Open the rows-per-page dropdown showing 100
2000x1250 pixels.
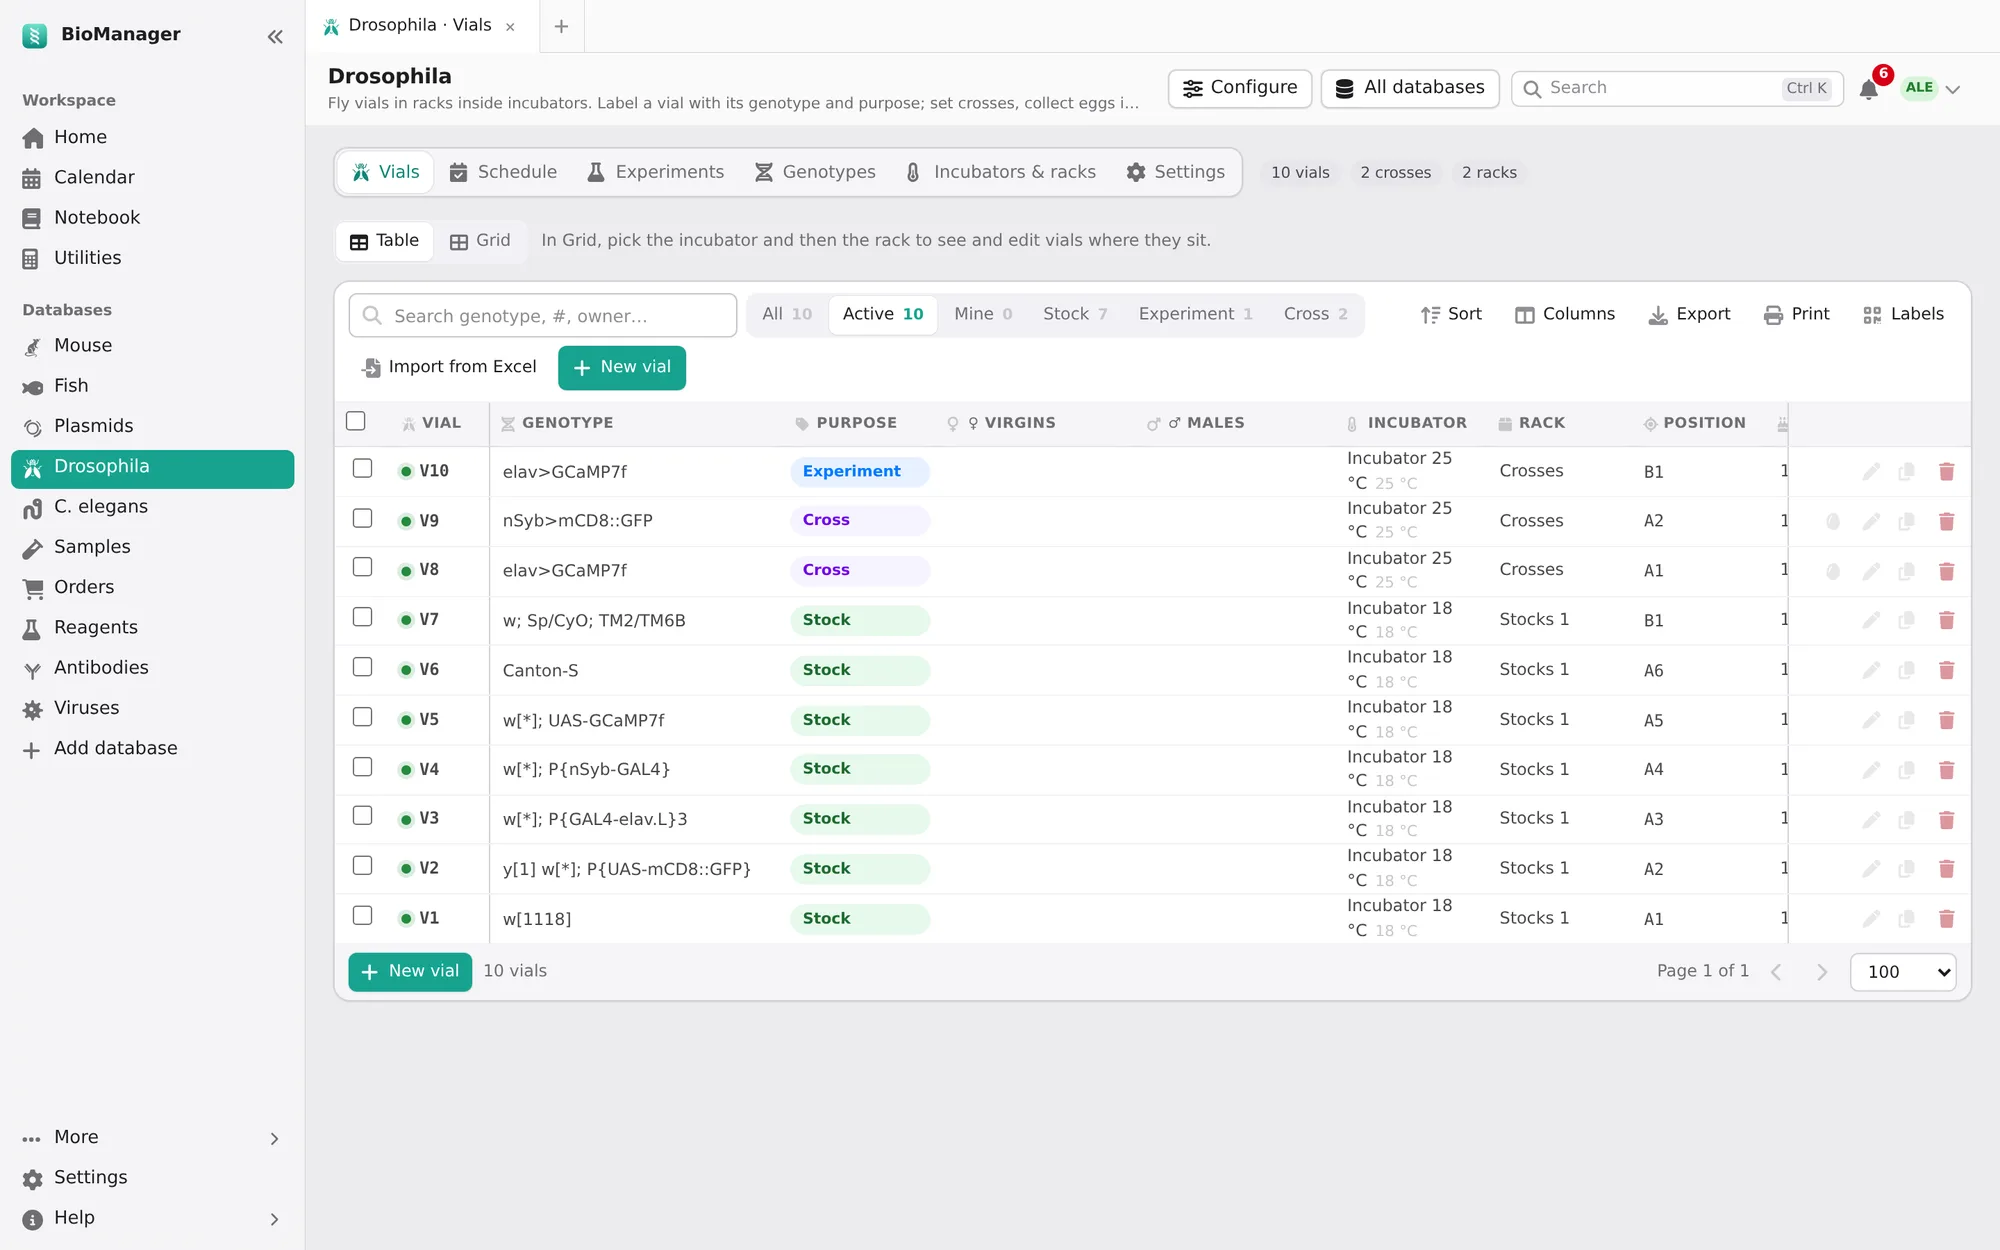1903,972
